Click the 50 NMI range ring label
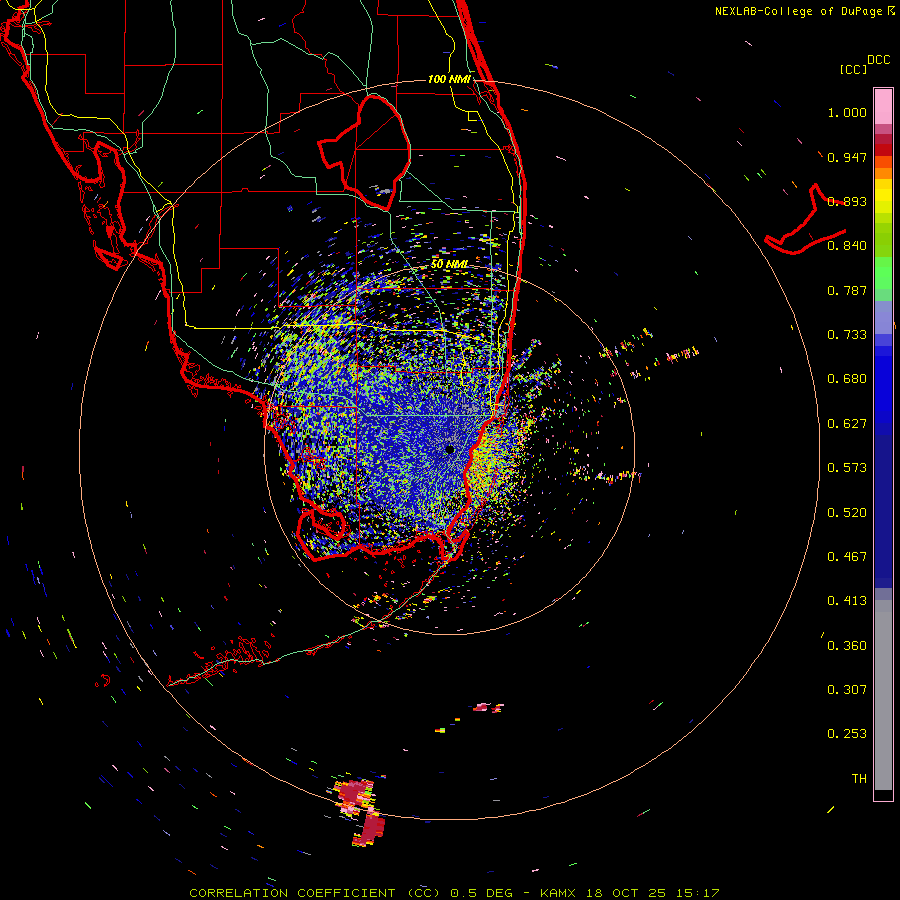The image size is (900, 900). click(449, 264)
